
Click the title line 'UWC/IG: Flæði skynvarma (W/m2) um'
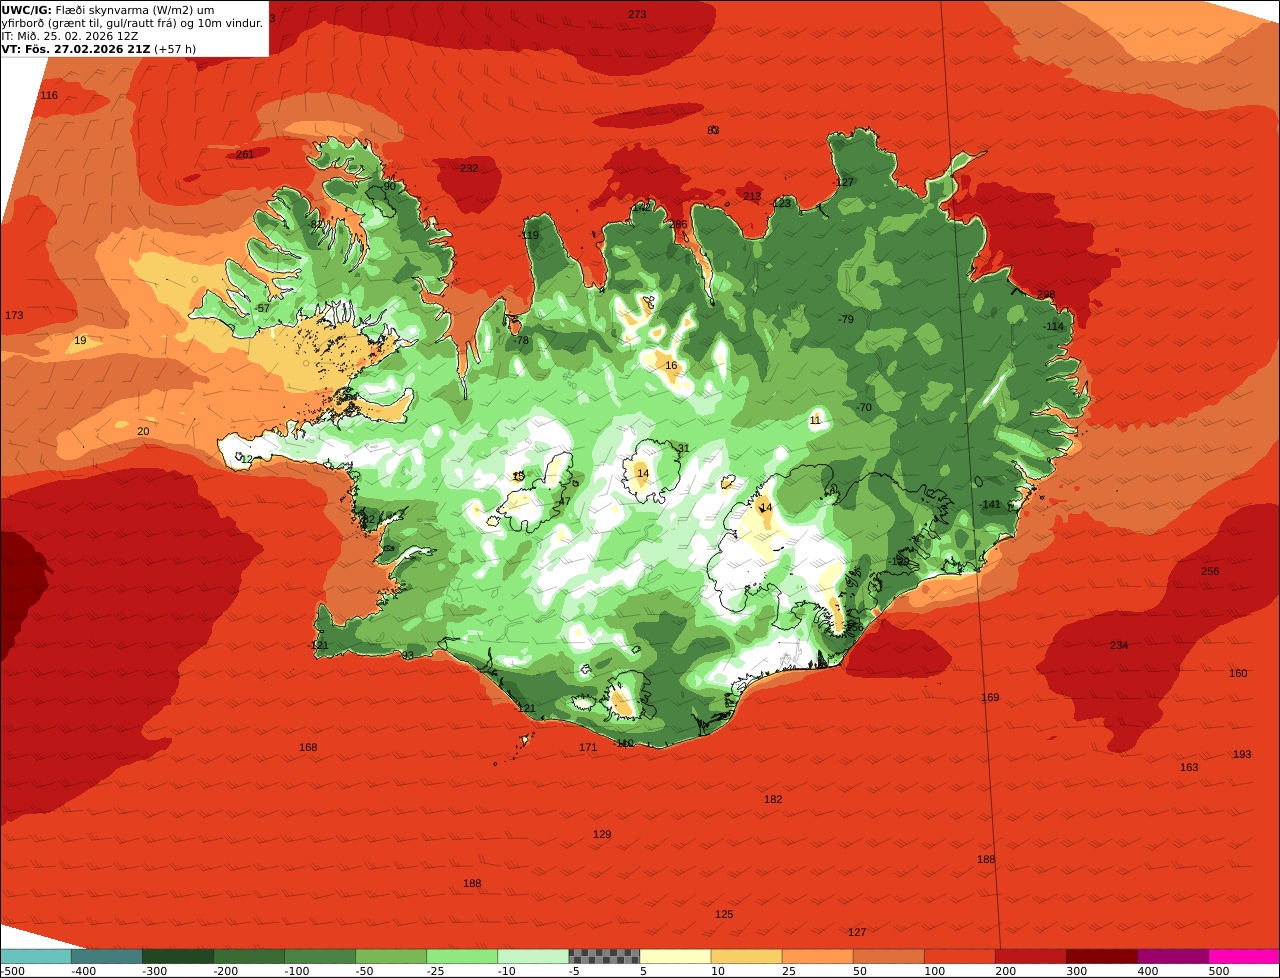tap(108, 9)
